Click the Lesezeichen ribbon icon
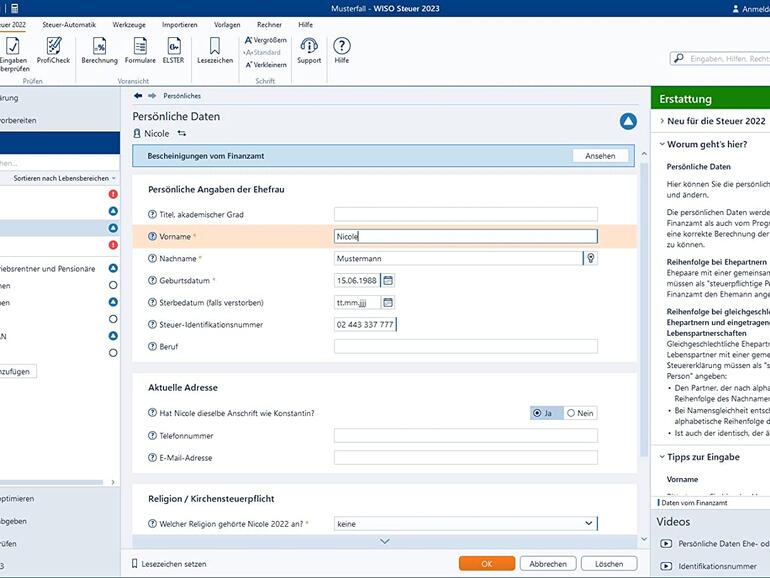This screenshot has height=578, width=770. click(215, 46)
